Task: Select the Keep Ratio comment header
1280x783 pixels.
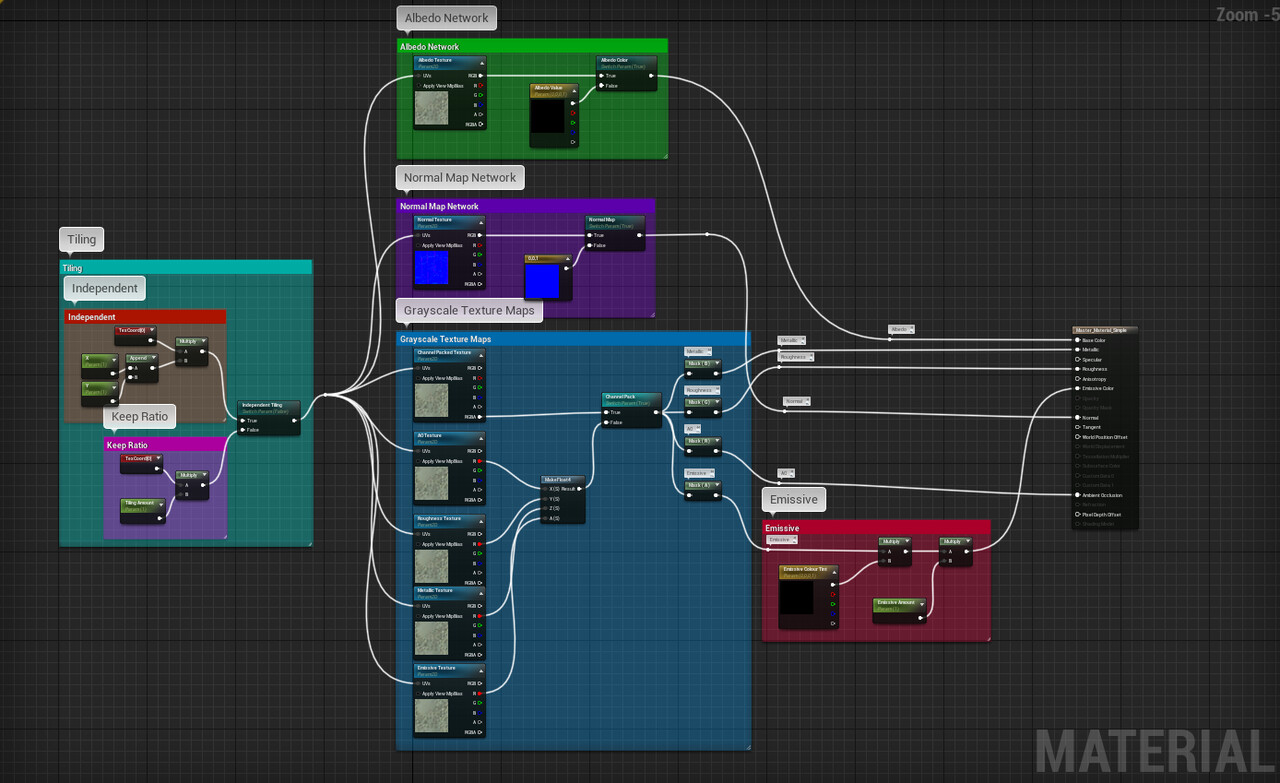Action: click(166, 445)
